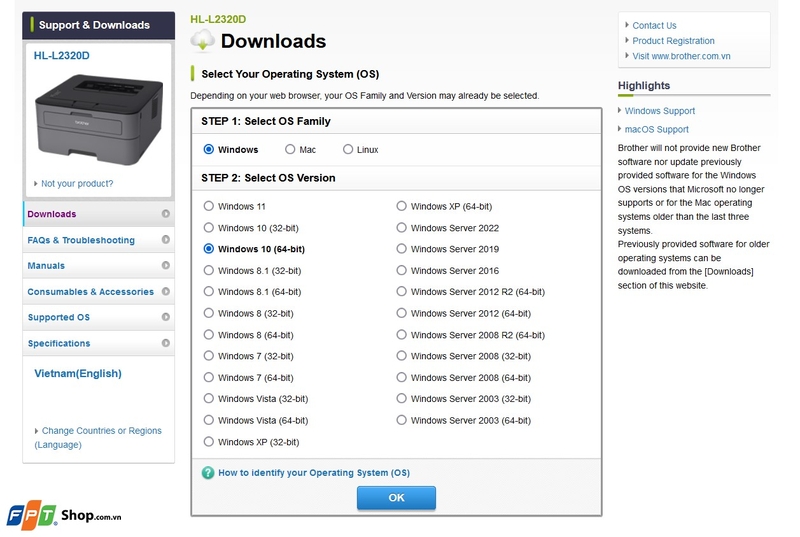Click arrow icon on Consumables & Accessories
Image resolution: width=800 pixels, height=537 pixels.
pyautogui.click(x=166, y=291)
